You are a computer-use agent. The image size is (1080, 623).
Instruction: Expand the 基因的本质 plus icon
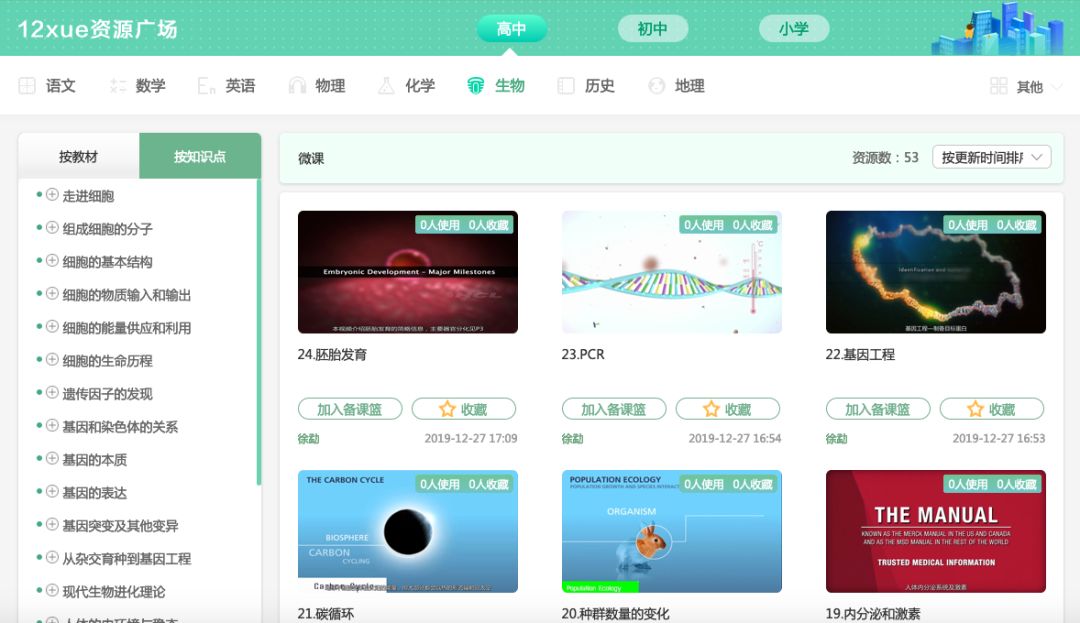[52, 458]
